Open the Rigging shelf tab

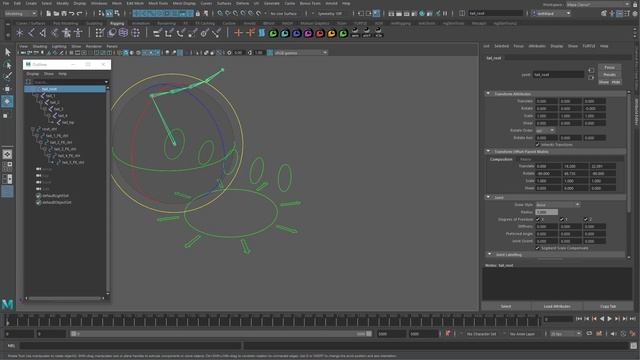click(117, 23)
